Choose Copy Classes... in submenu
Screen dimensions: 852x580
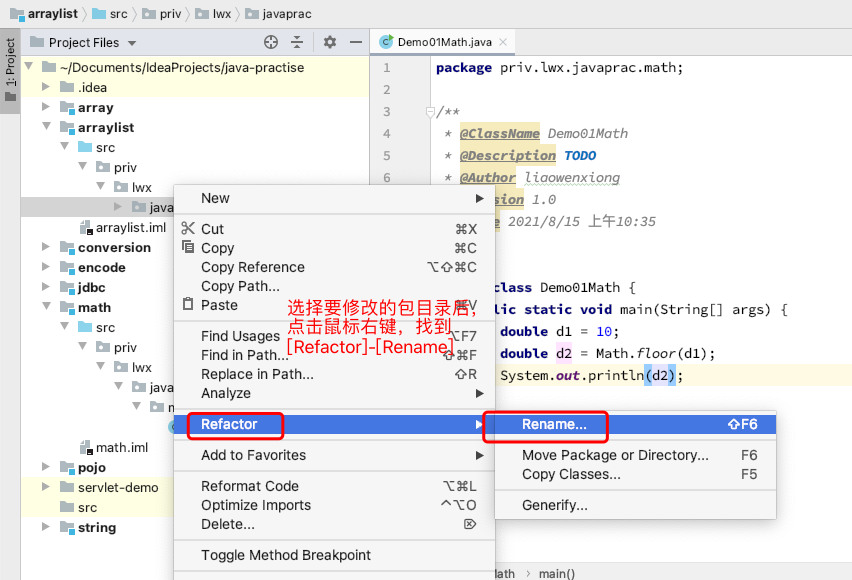tap(635, 474)
